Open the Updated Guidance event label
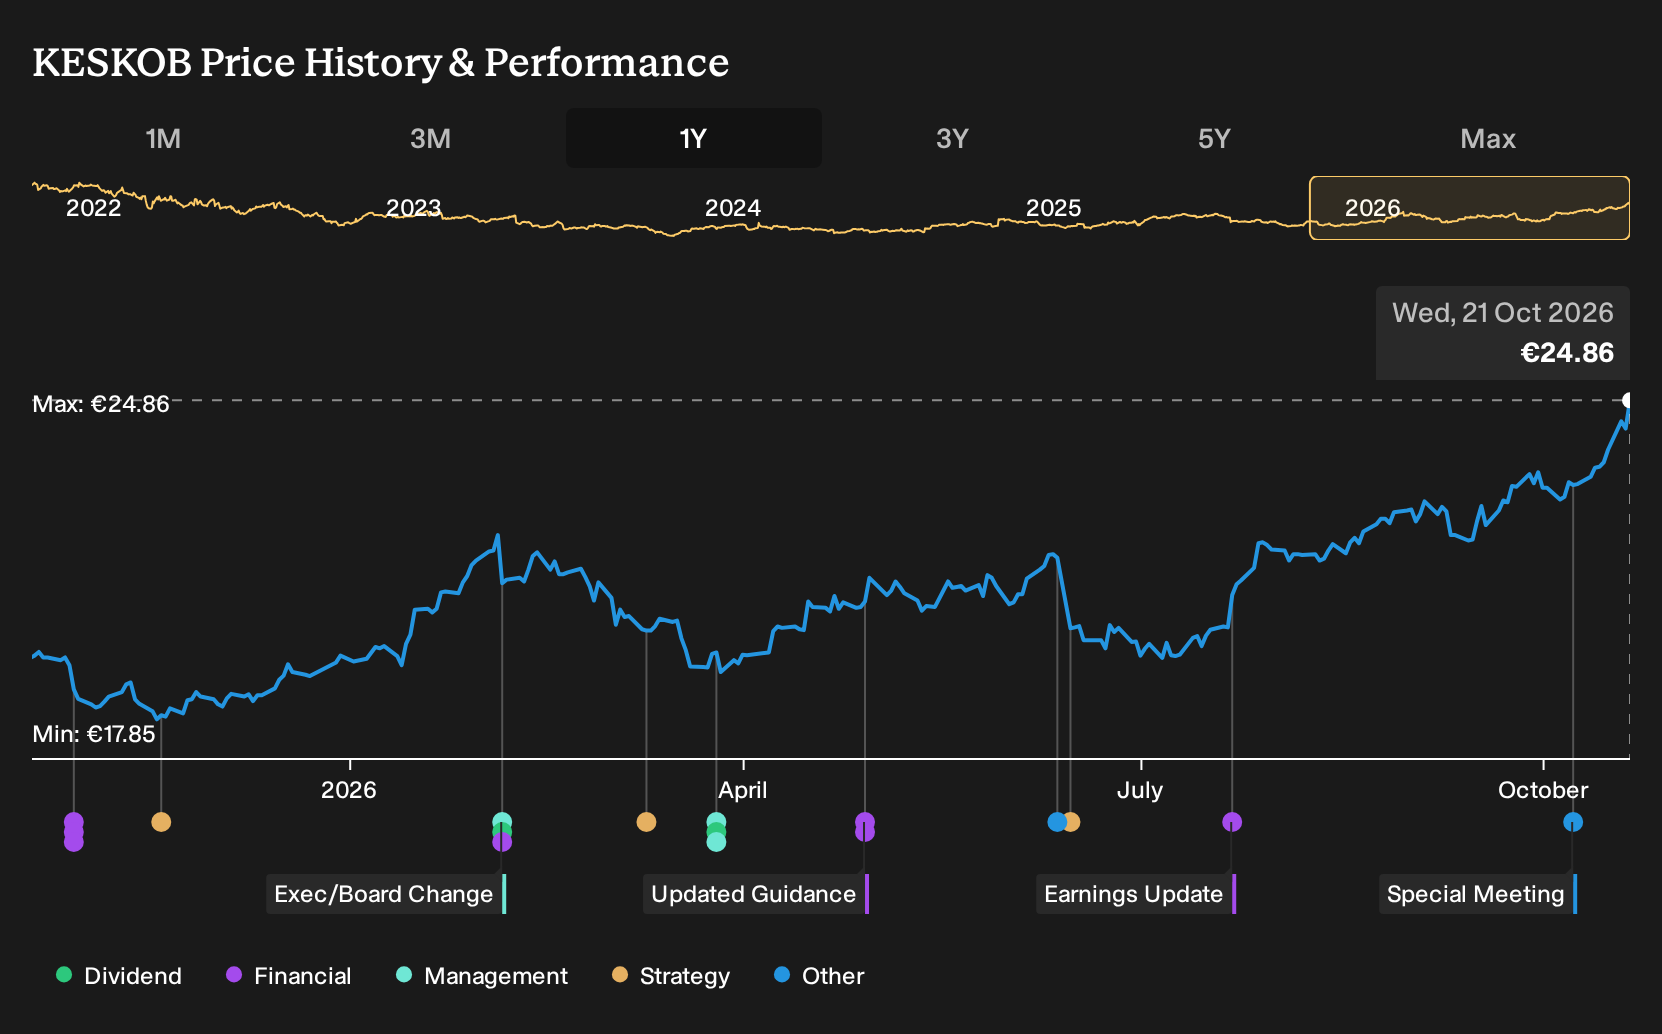 click(x=756, y=894)
